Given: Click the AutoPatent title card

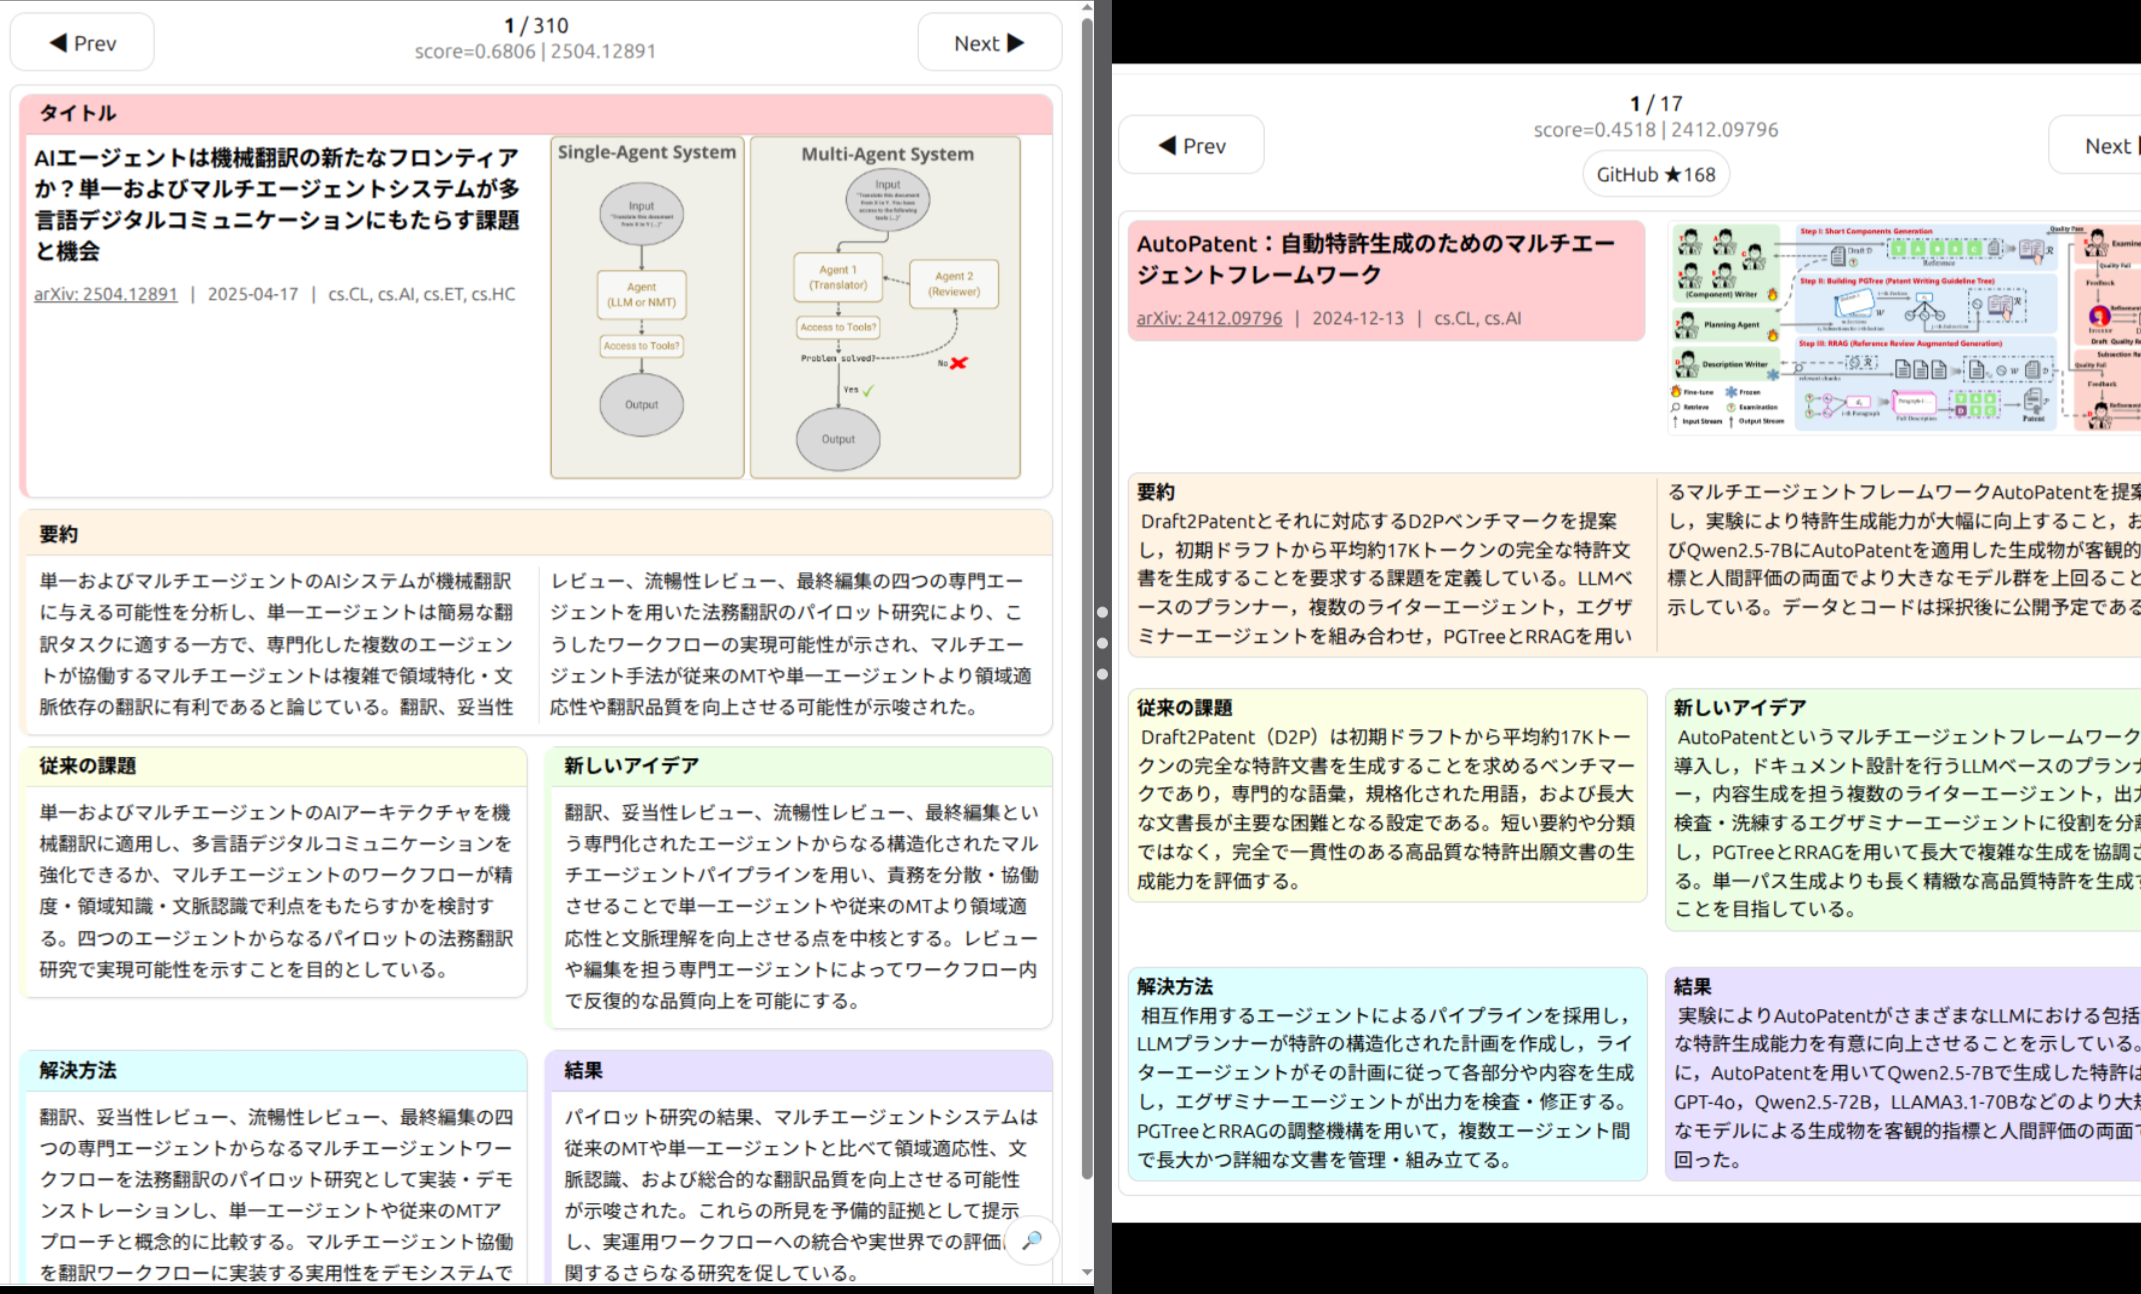Looking at the screenshot, I should (1385, 280).
